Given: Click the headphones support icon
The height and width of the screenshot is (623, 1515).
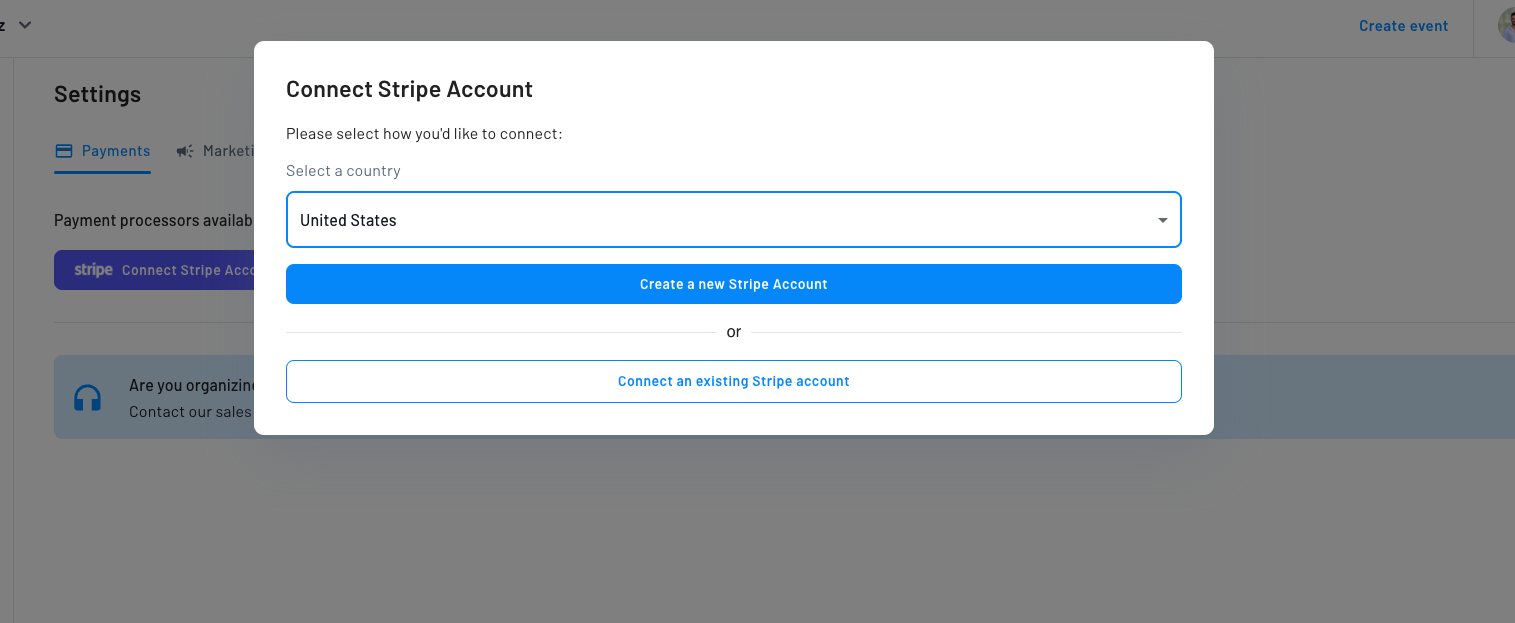Looking at the screenshot, I should 88,398.
